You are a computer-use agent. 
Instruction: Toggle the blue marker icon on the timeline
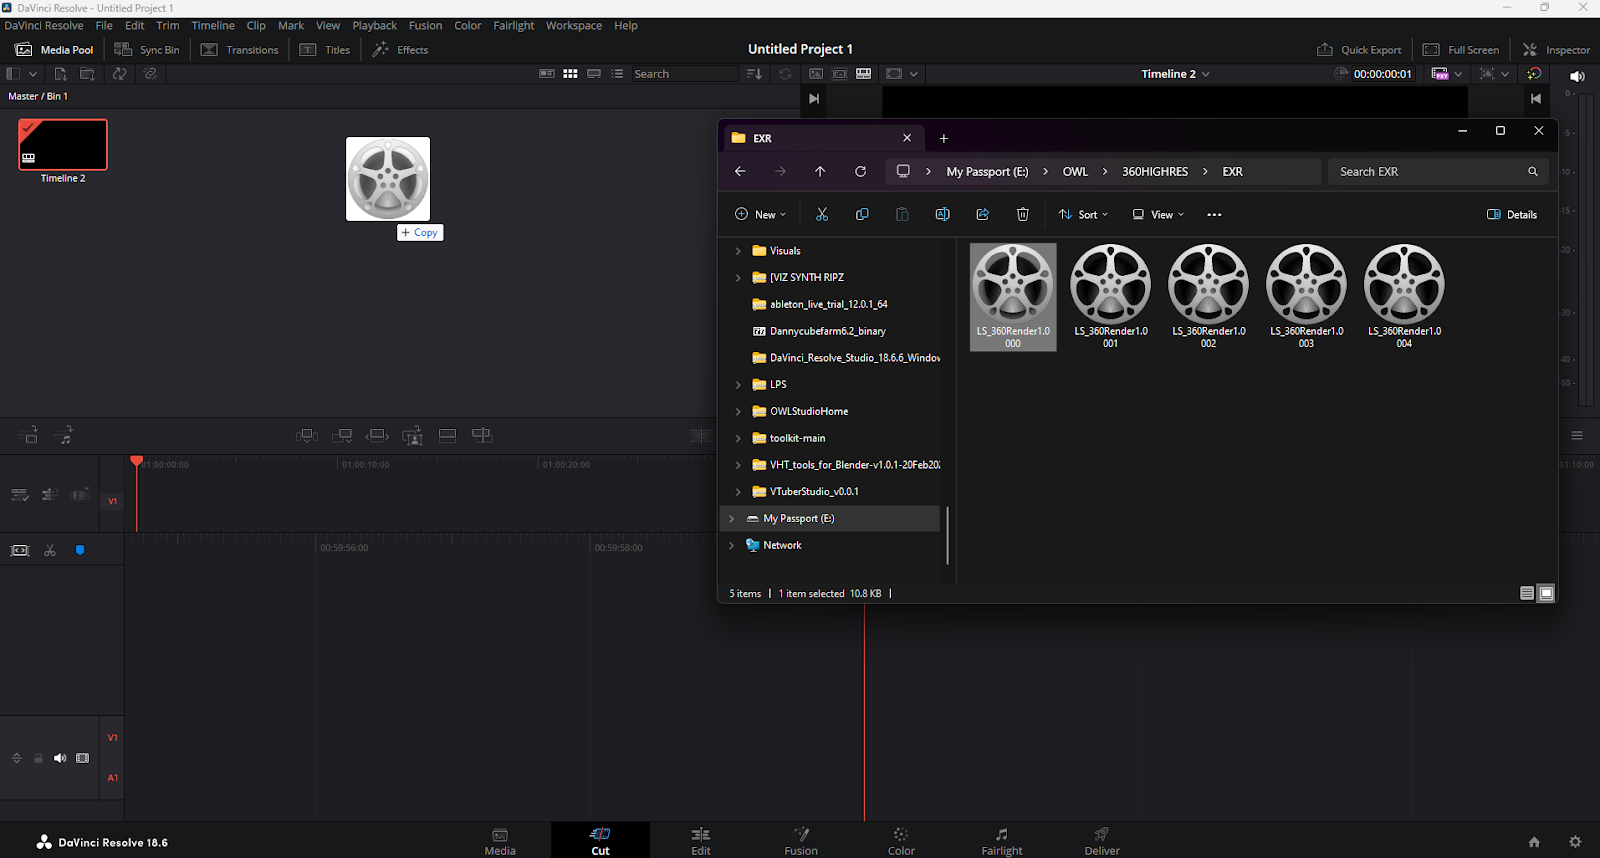(80, 551)
